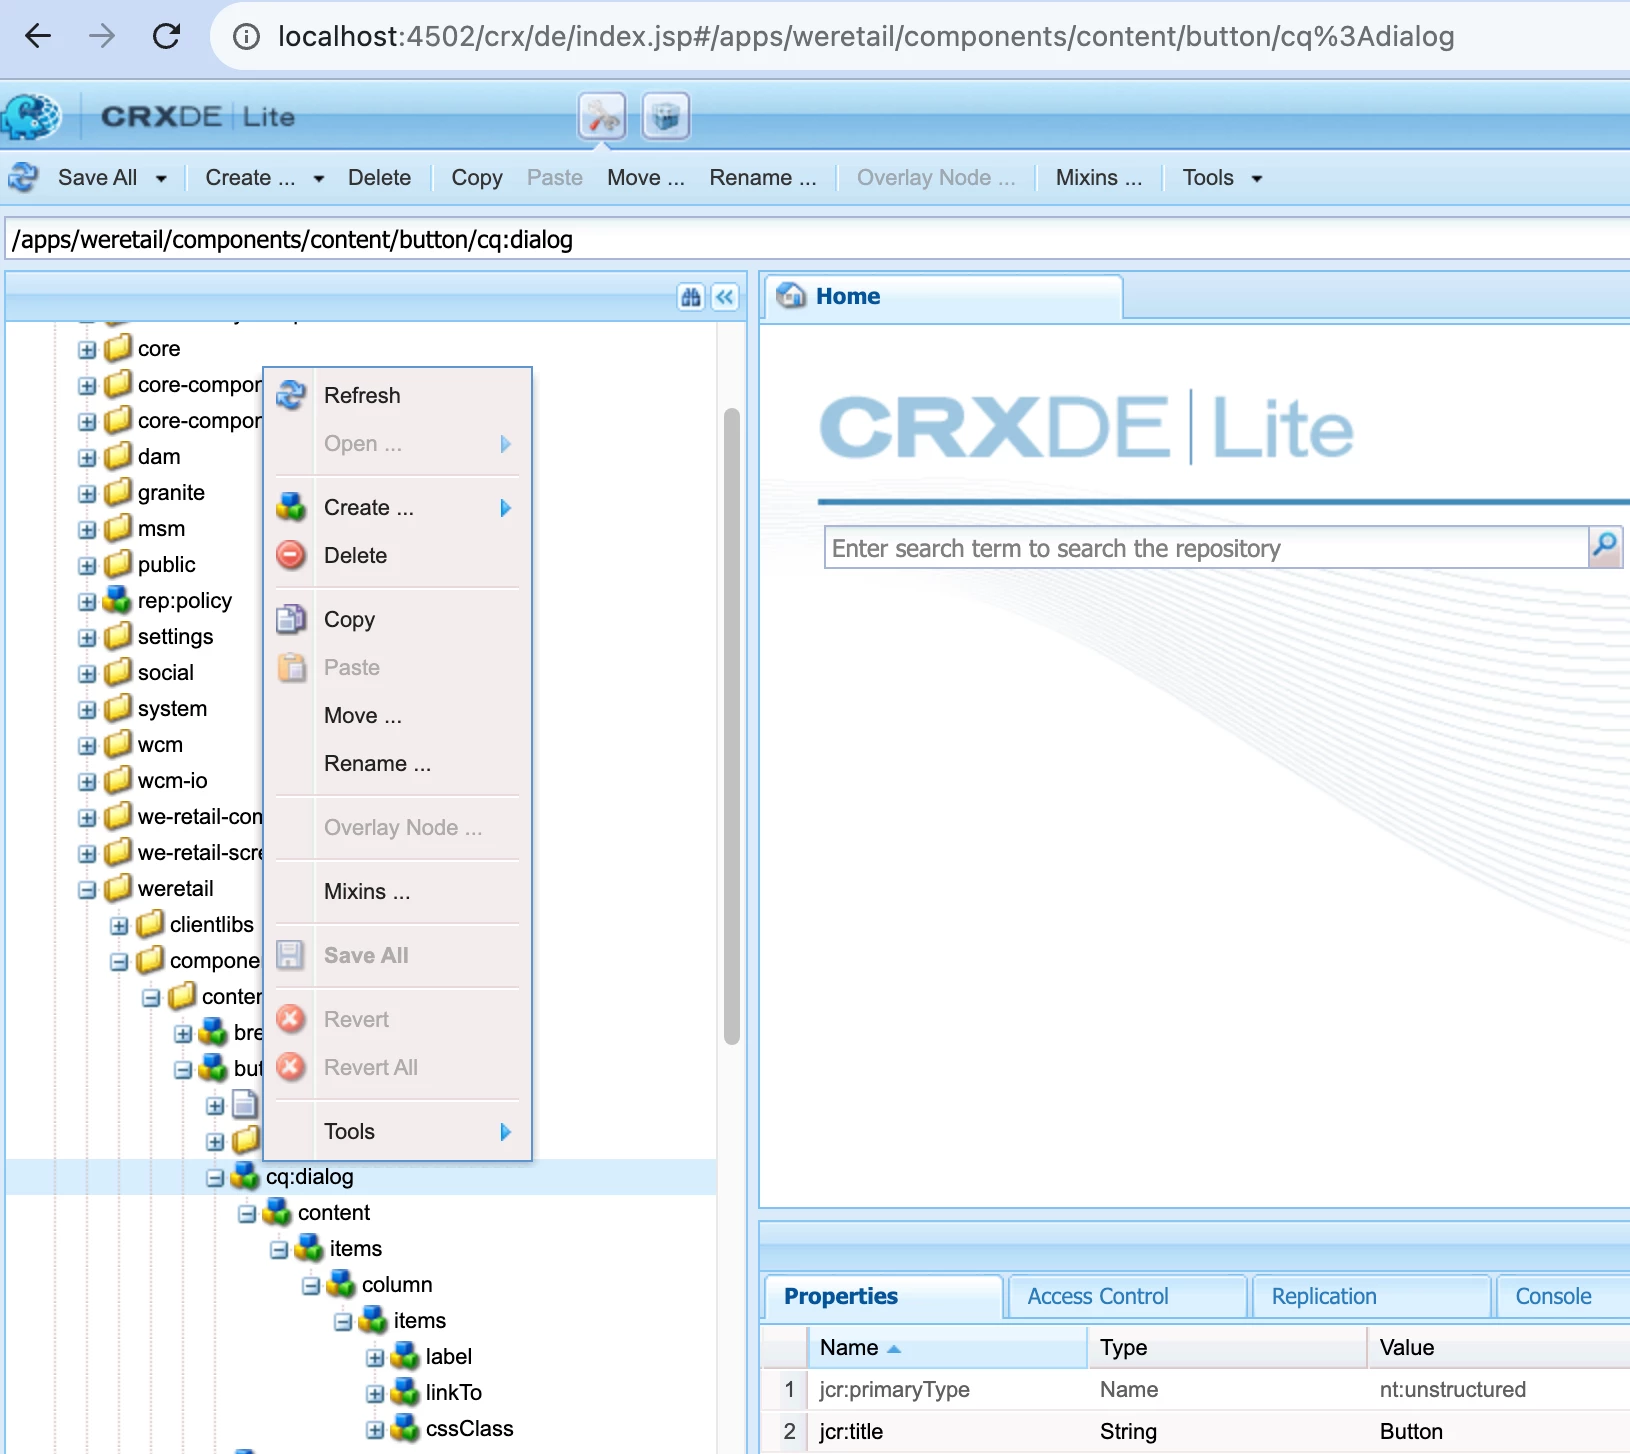
Task: Select the wcm-io folder in tree
Action: 172,780
